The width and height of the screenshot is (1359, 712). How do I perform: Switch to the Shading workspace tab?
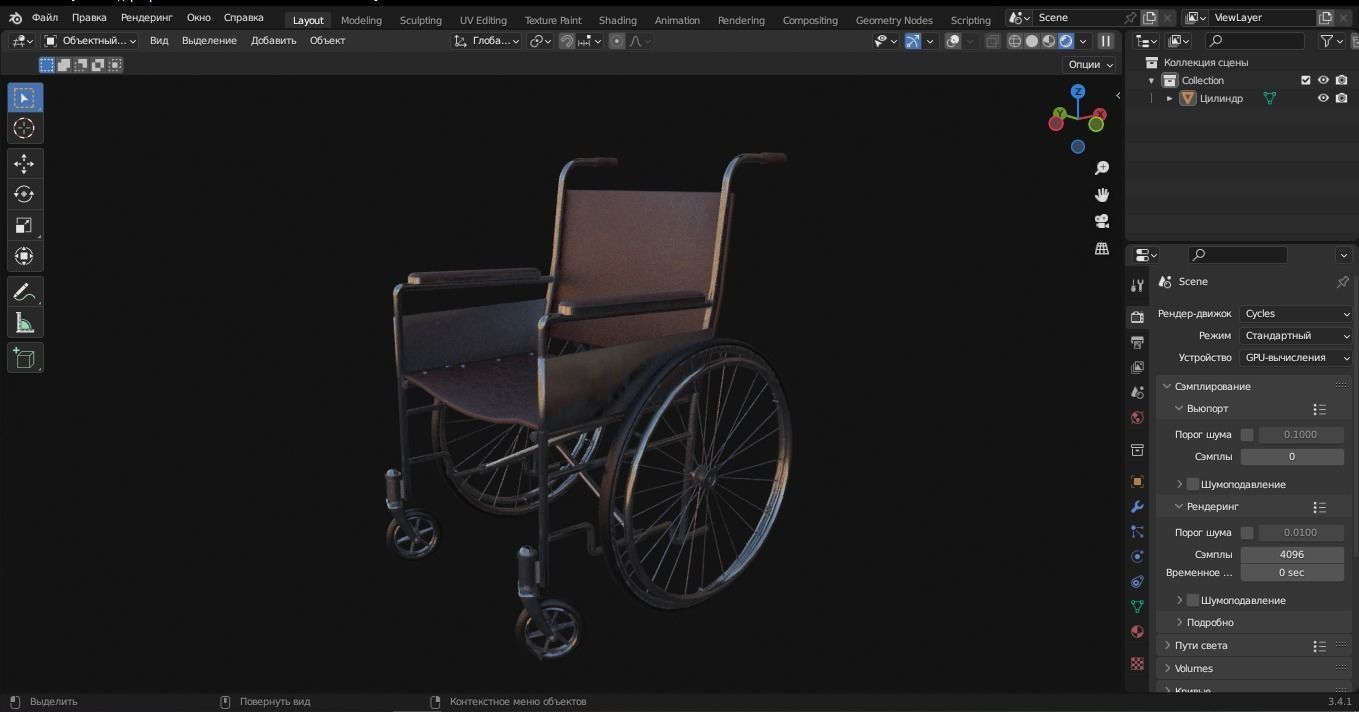coord(617,20)
